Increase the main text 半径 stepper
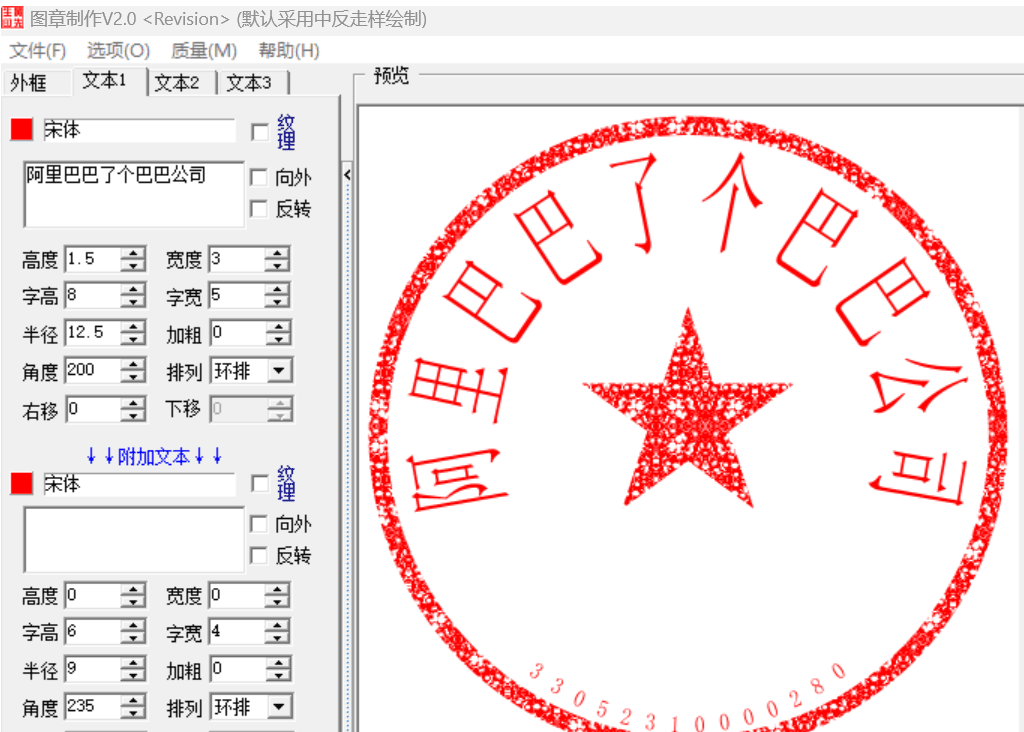 pyautogui.click(x=133, y=327)
